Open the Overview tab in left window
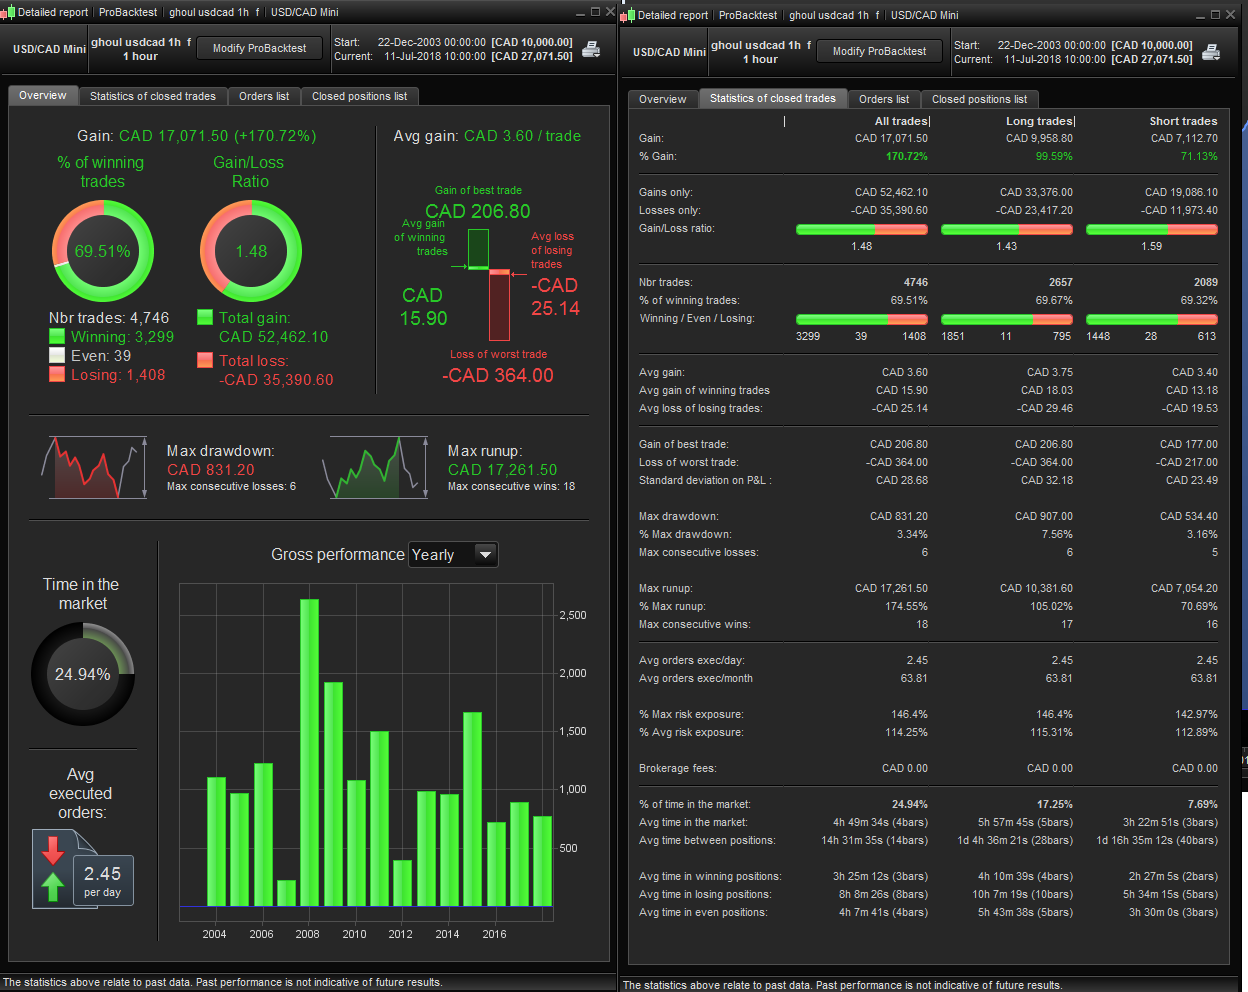Screen dimensions: 1248x992 (x=43, y=96)
